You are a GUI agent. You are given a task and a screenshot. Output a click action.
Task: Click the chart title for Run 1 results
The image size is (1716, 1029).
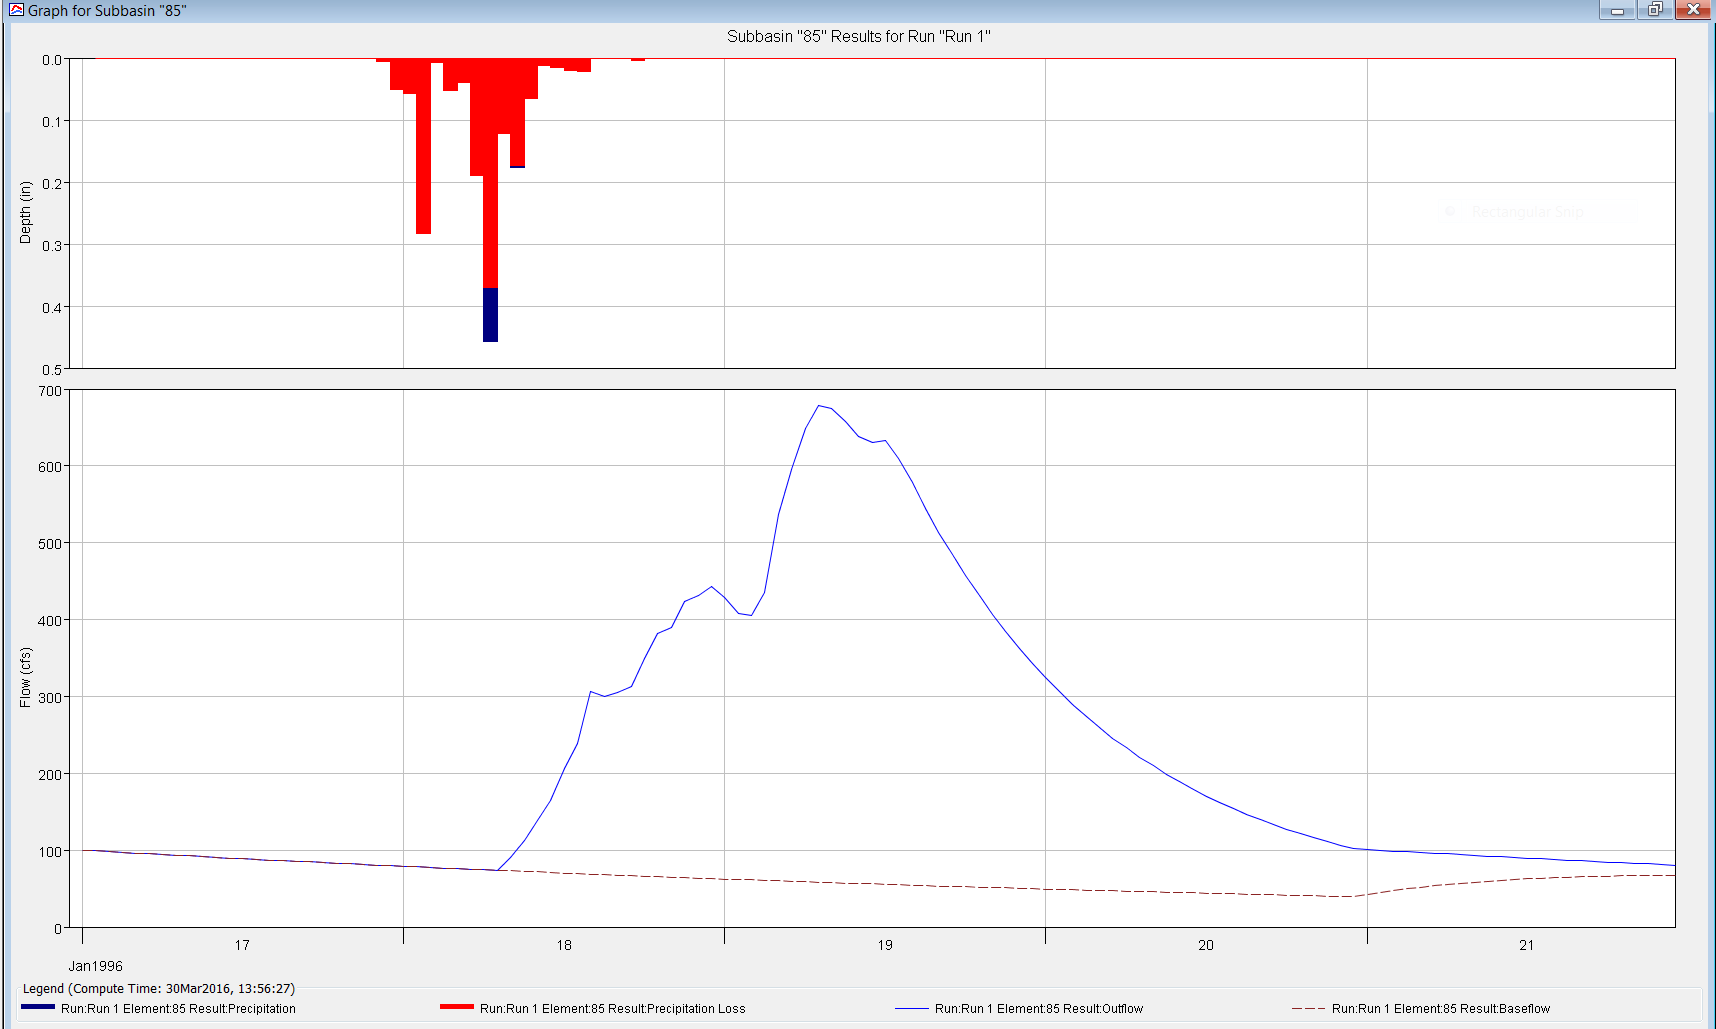(858, 37)
